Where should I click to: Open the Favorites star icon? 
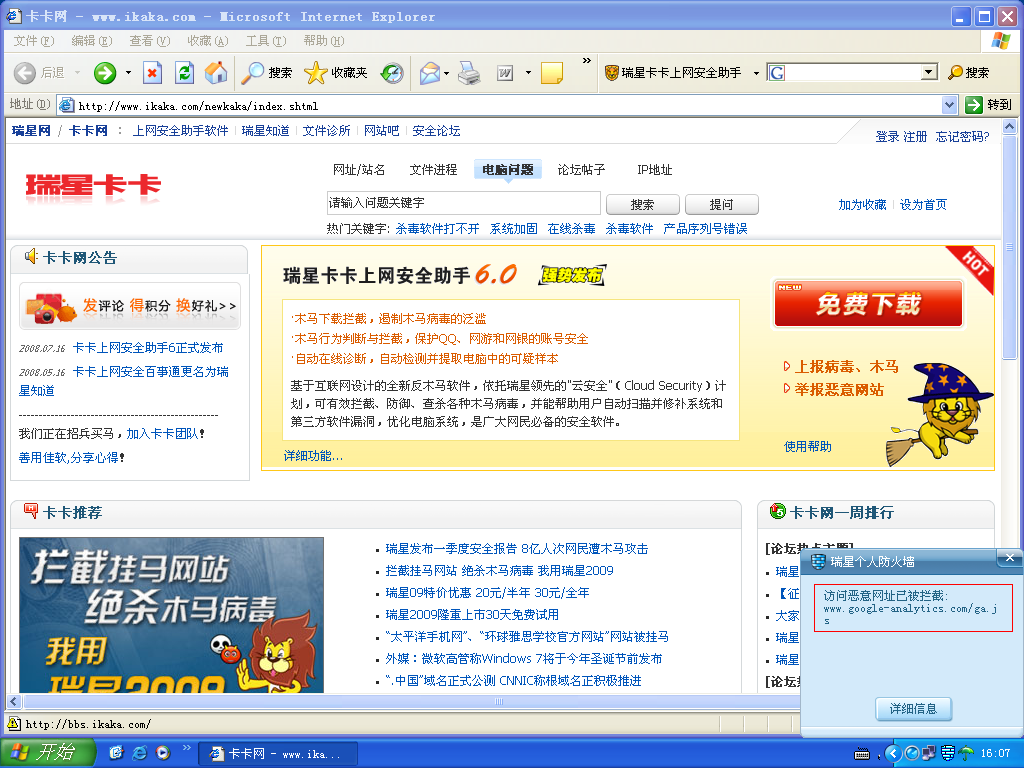316,72
